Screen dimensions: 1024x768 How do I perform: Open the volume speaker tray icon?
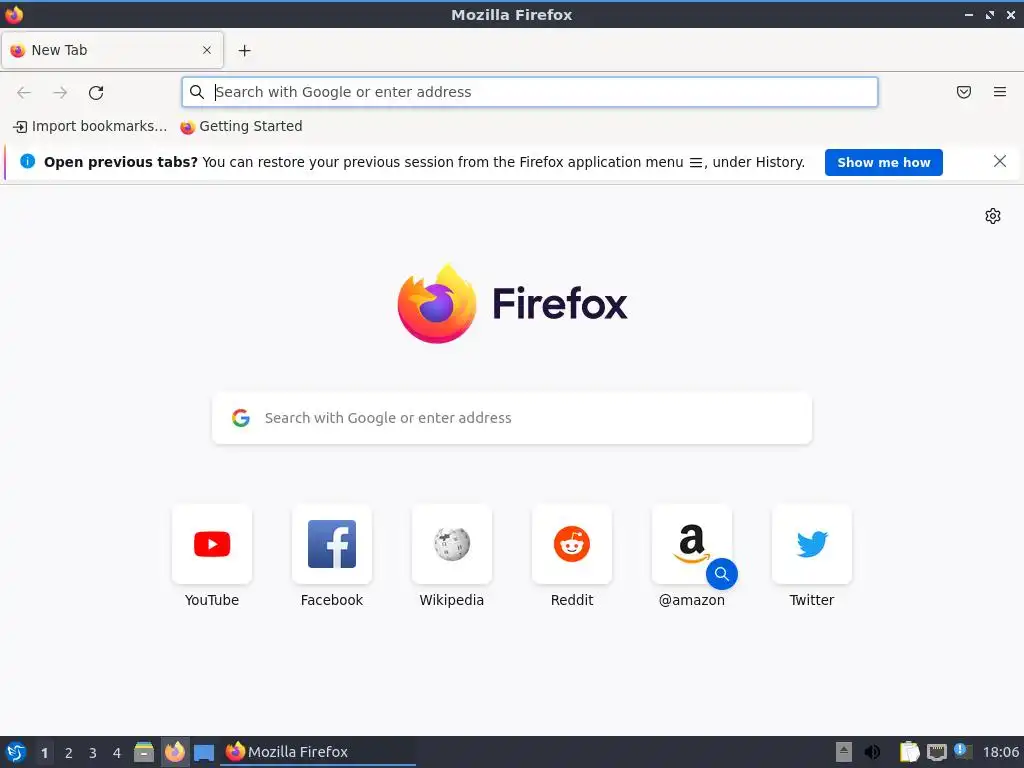(x=872, y=752)
